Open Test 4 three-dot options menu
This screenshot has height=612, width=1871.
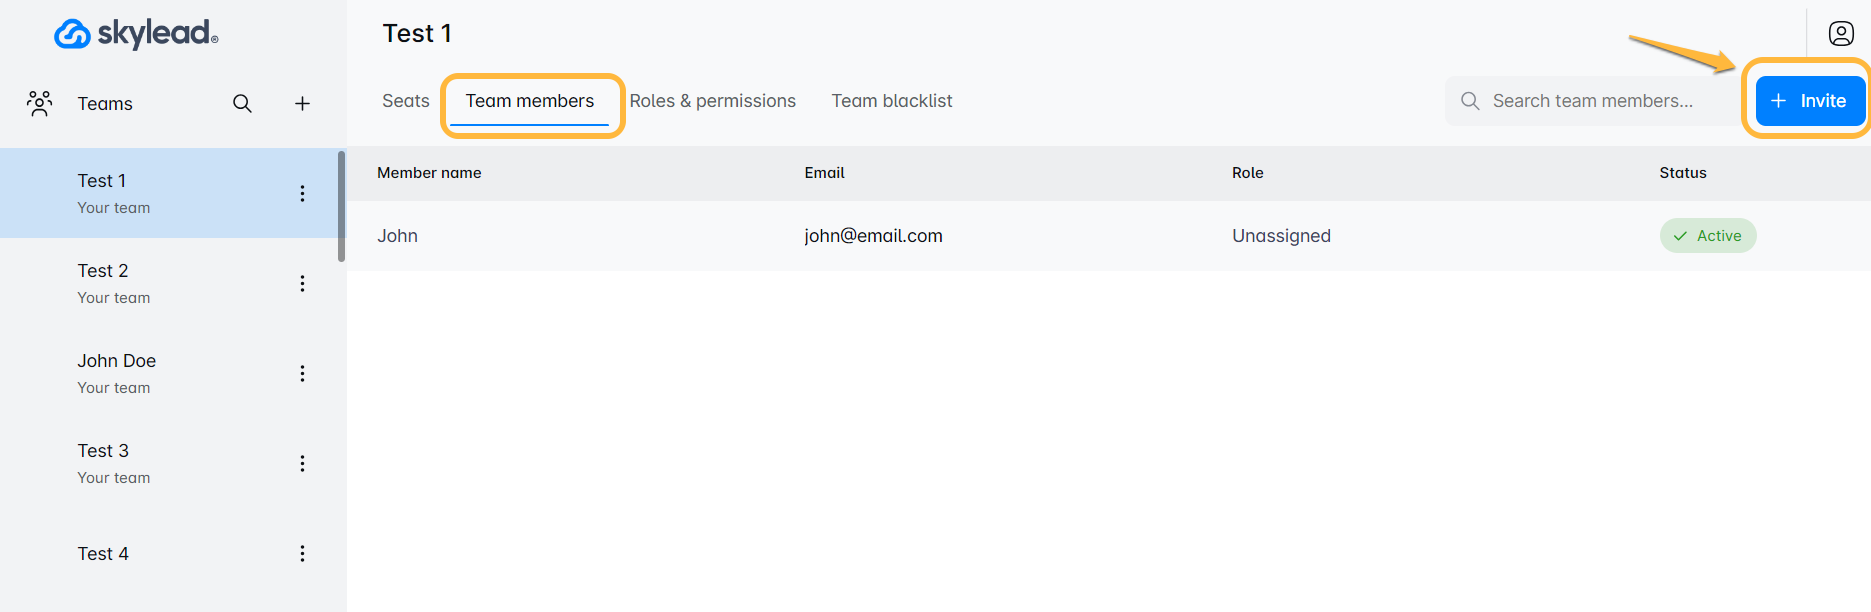[x=302, y=553]
